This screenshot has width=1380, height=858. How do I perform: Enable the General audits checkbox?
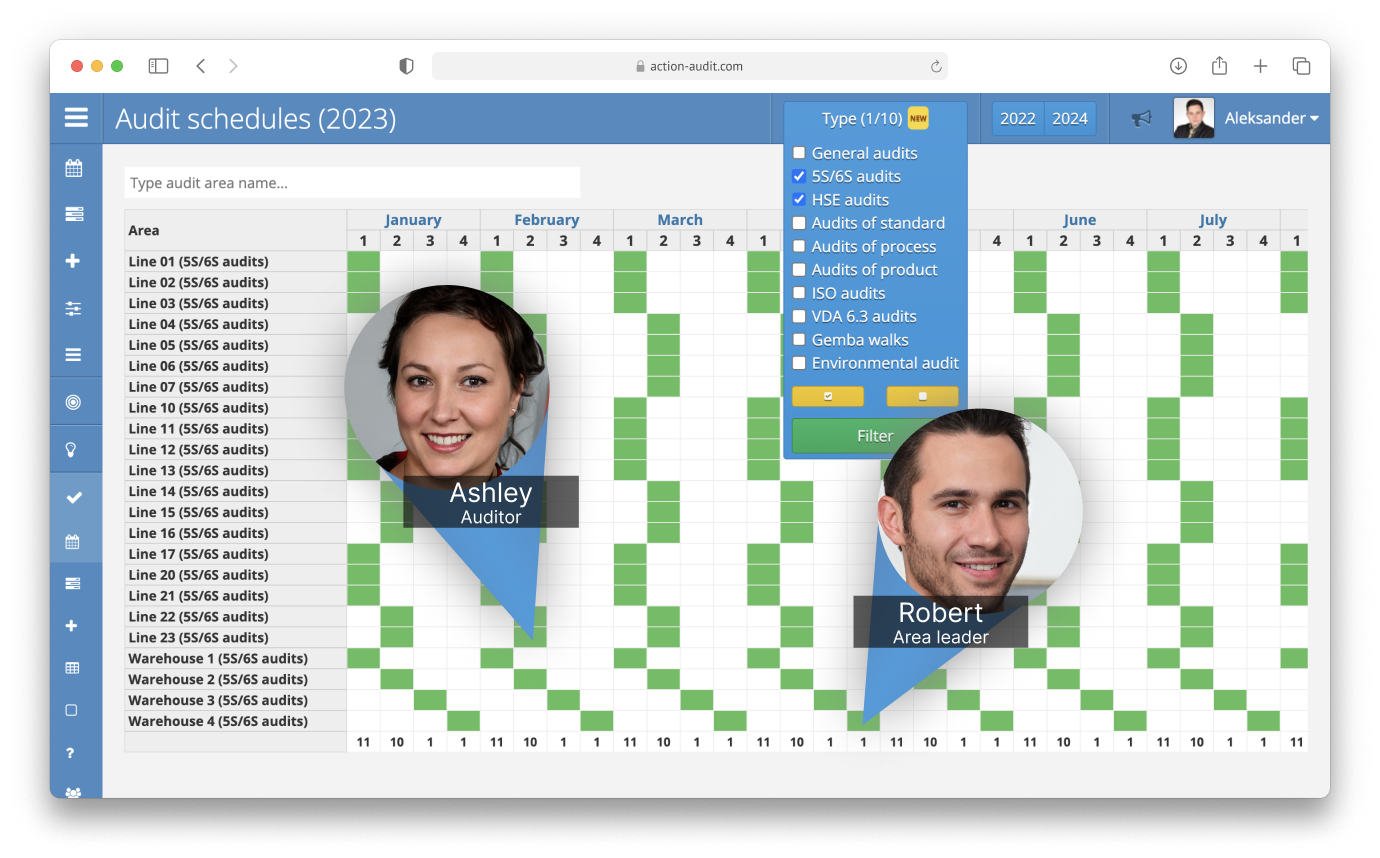[x=799, y=153]
